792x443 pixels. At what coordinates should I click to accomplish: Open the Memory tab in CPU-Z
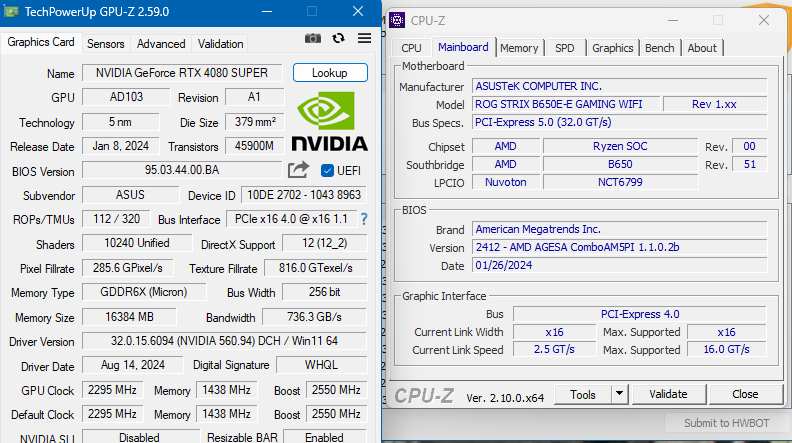pyautogui.click(x=519, y=48)
